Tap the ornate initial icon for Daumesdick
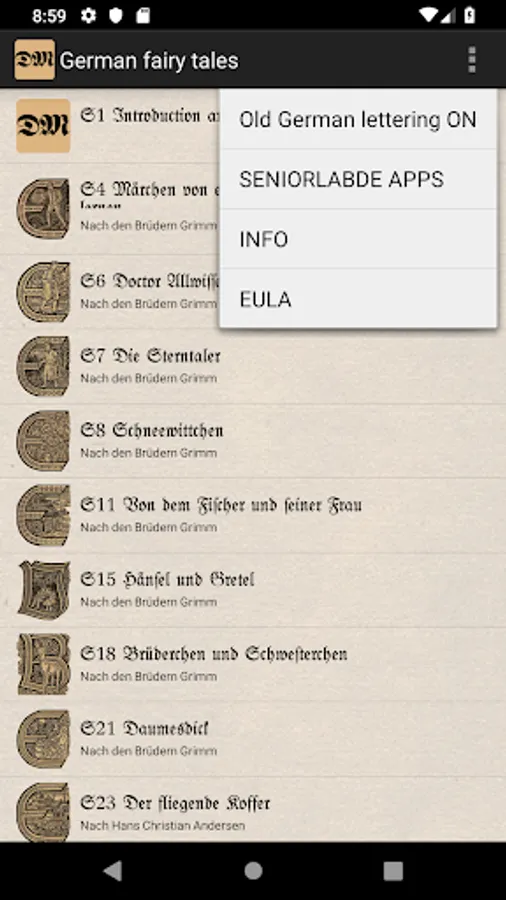Viewport: 506px width, 900px height. point(43,739)
